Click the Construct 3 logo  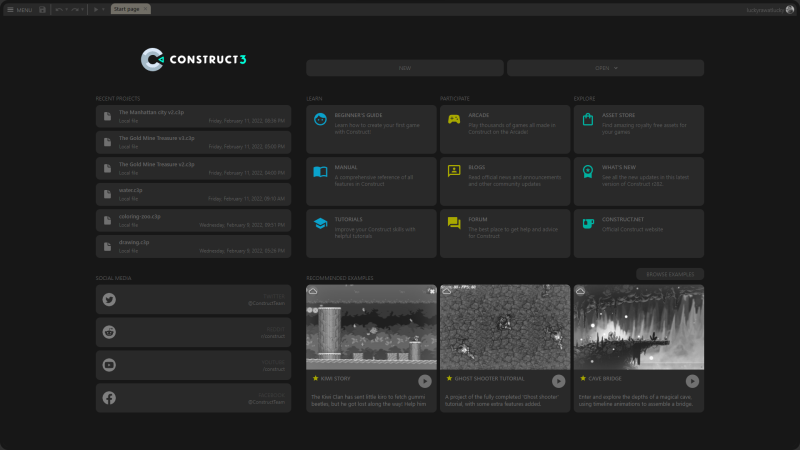(194, 60)
